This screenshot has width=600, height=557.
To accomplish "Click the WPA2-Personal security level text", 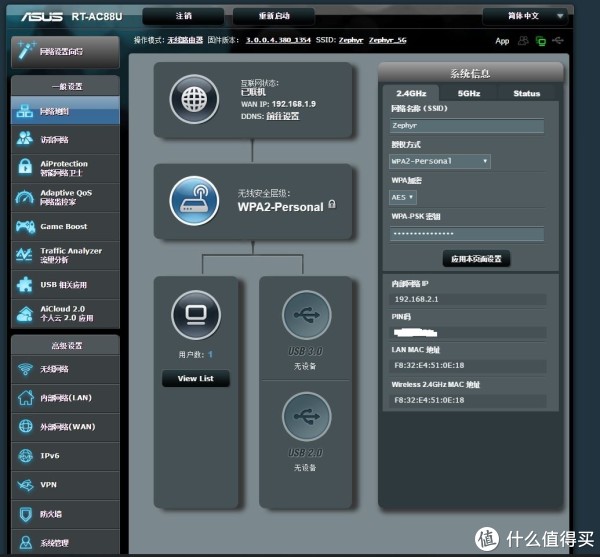I will coord(280,207).
